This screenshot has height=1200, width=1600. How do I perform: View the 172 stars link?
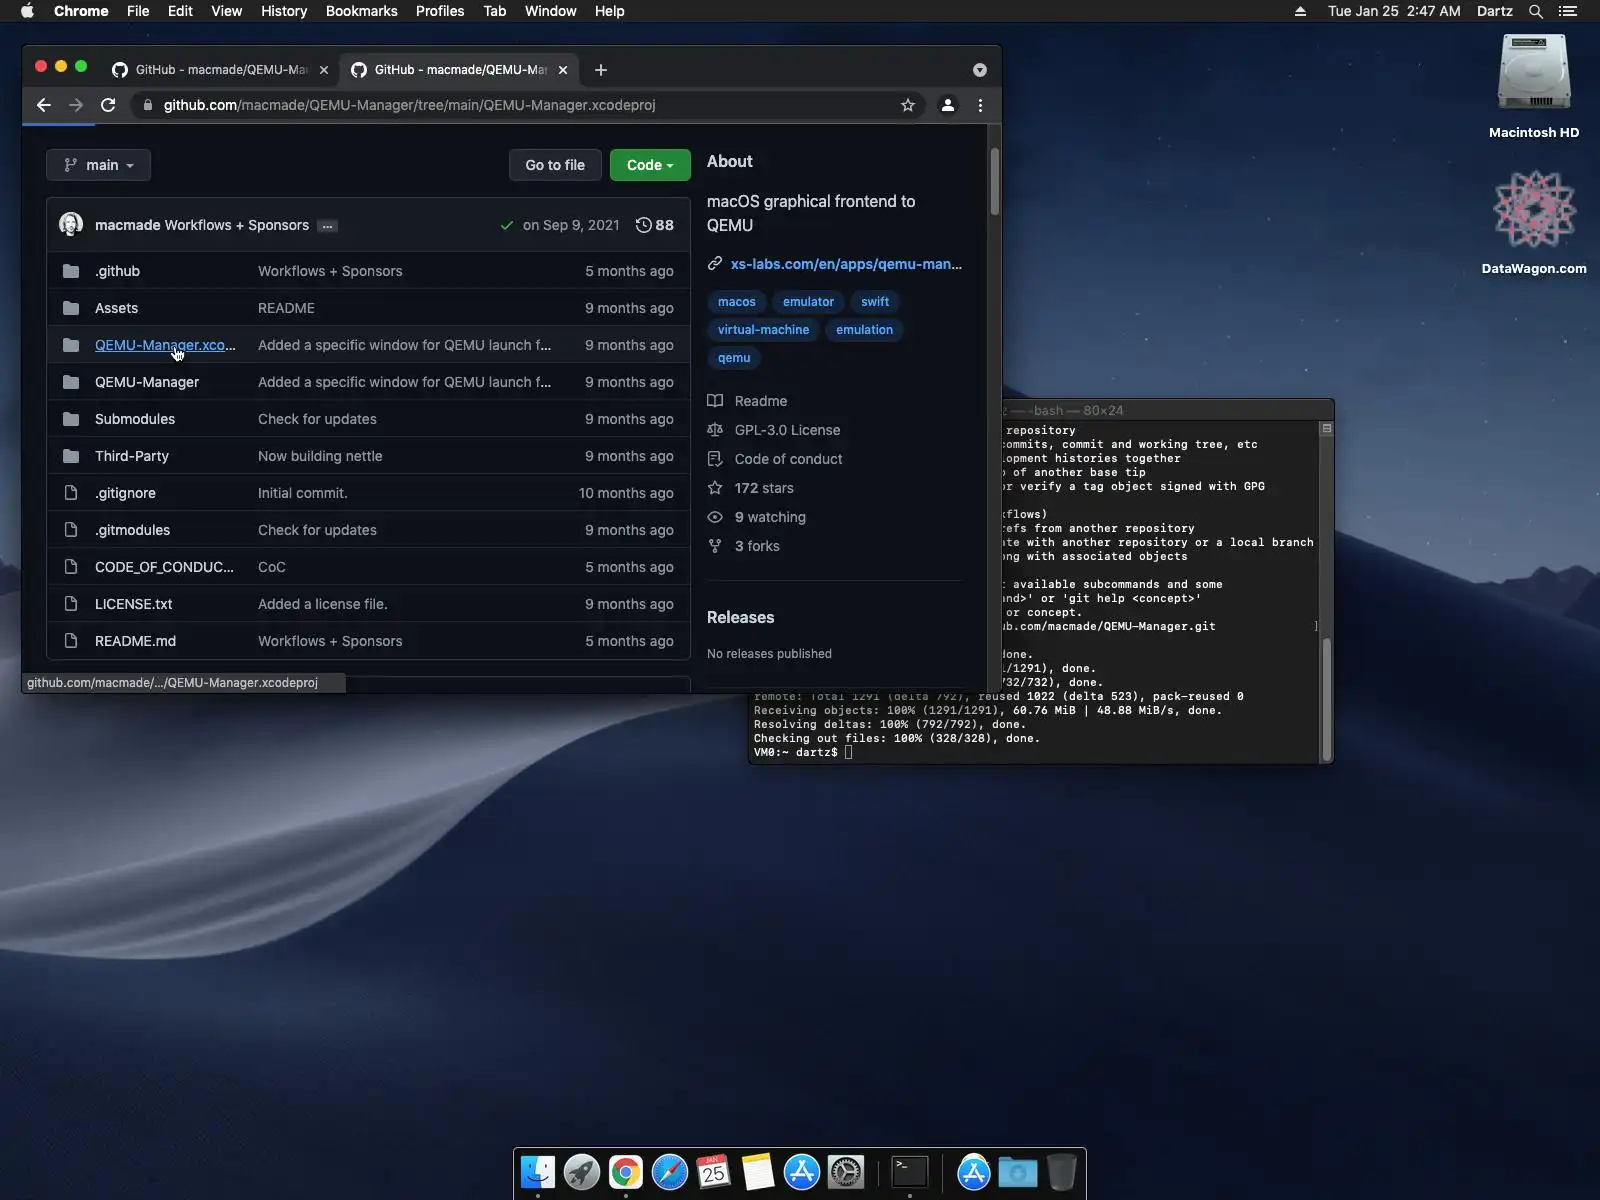pos(764,488)
